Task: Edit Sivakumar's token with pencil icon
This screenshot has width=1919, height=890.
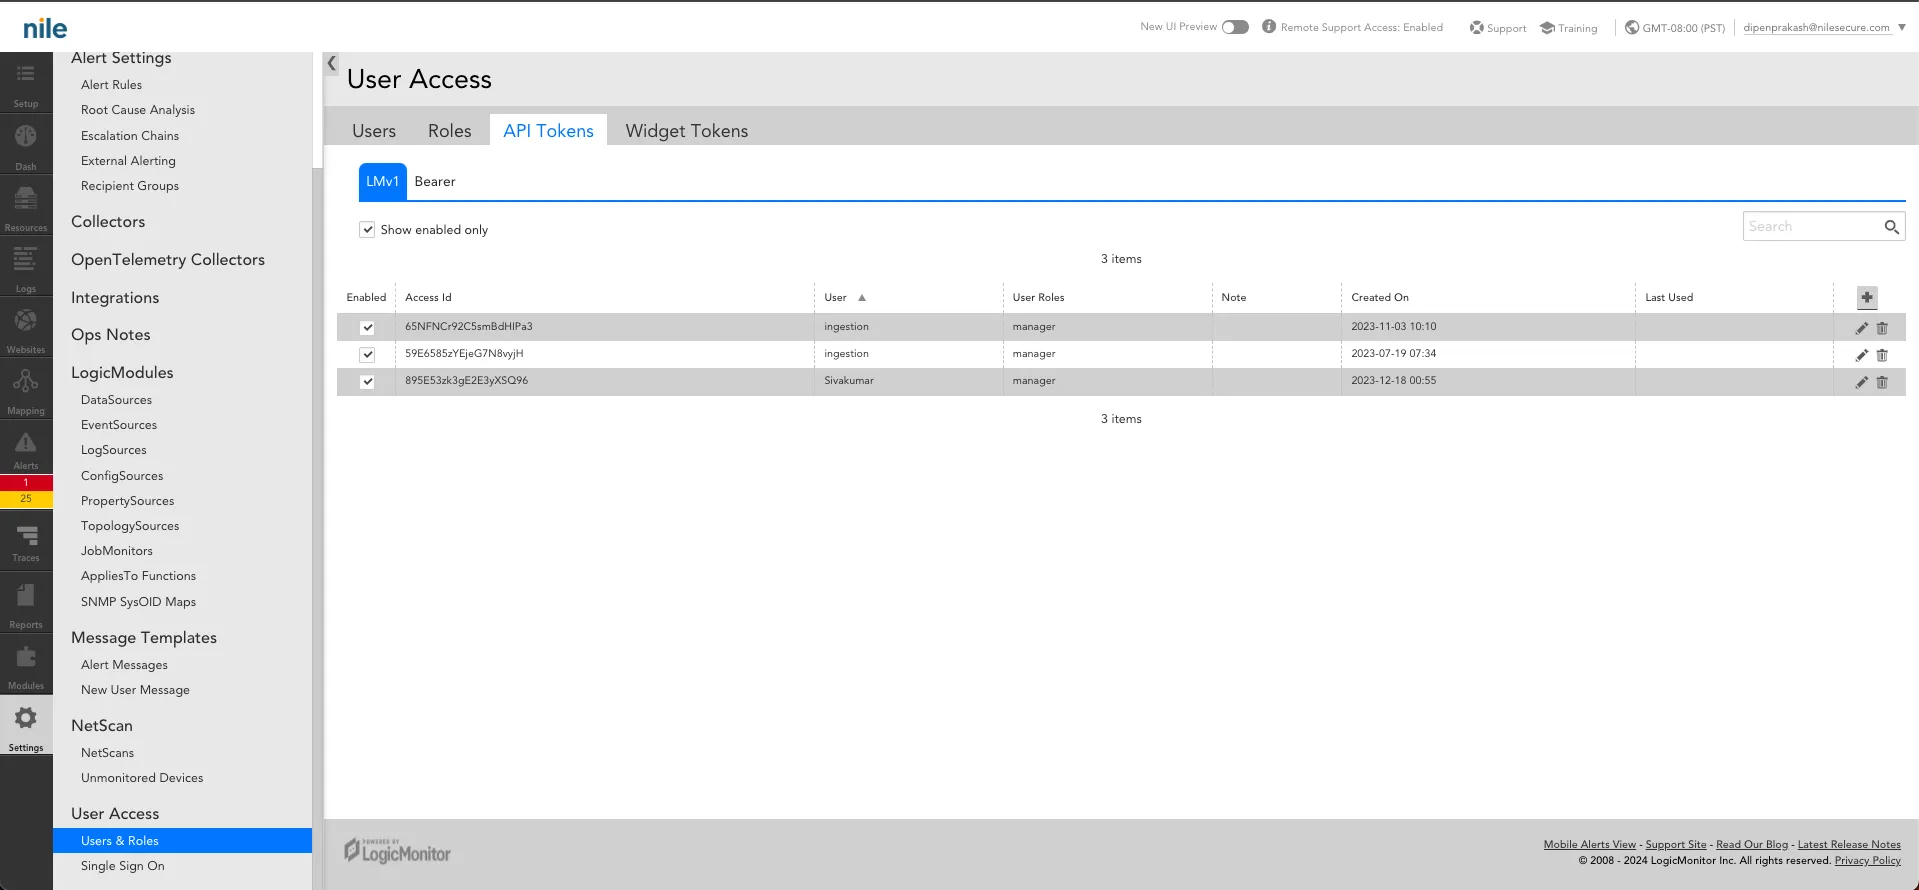Action: coord(1862,382)
